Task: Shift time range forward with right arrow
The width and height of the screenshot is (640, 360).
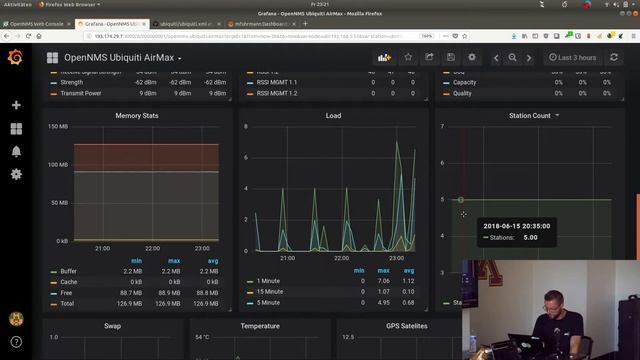Action: click(529, 58)
